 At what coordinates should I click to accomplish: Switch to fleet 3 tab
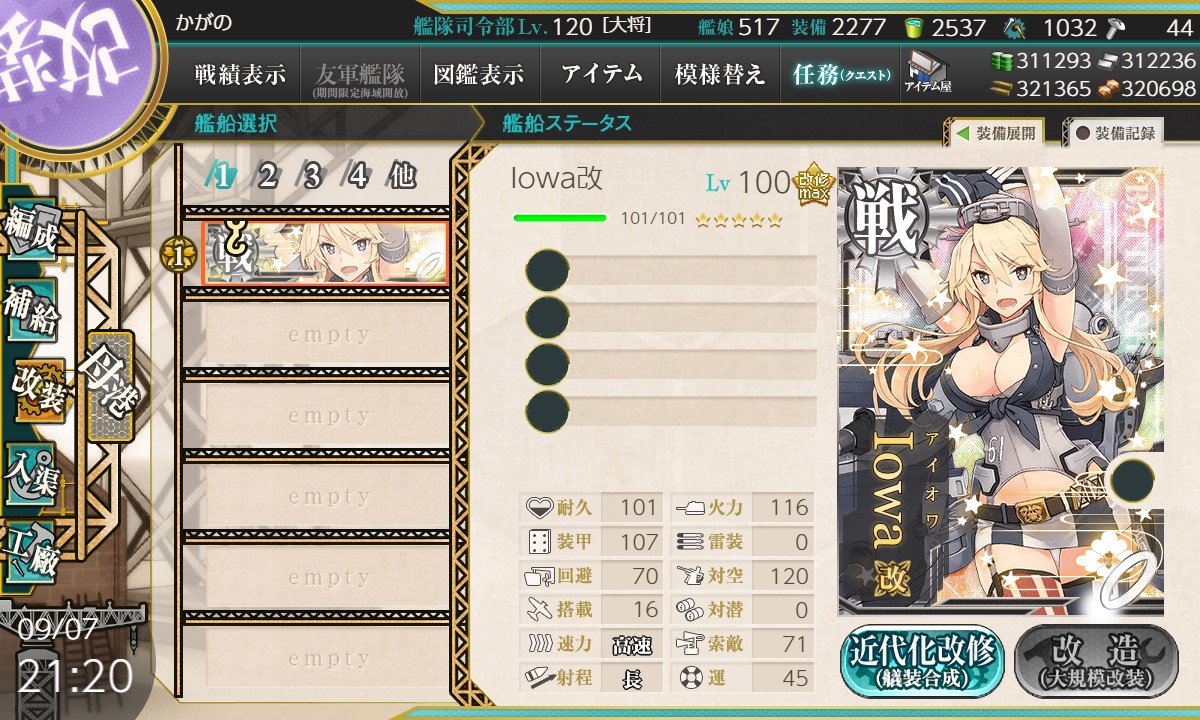pos(312,176)
